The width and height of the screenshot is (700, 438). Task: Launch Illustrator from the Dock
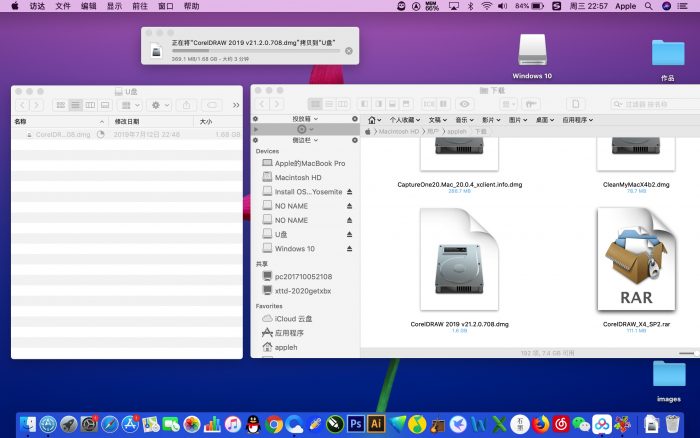point(375,424)
